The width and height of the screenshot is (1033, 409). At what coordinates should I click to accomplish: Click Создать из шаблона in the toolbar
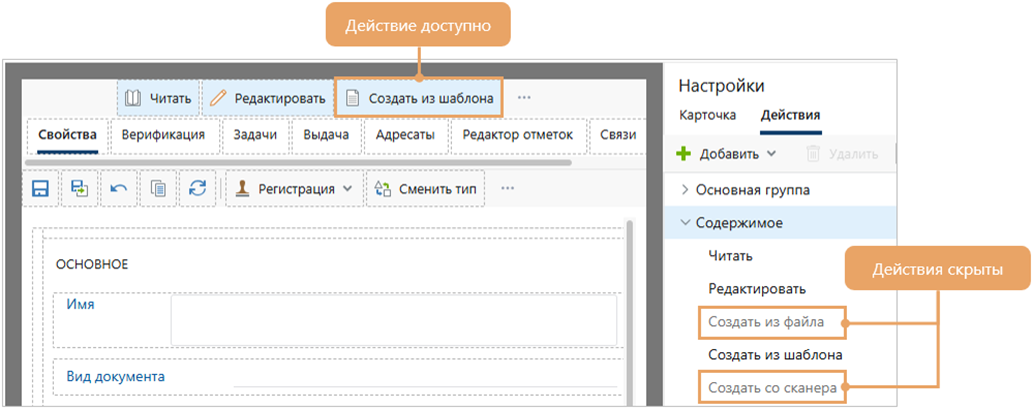coord(418,98)
